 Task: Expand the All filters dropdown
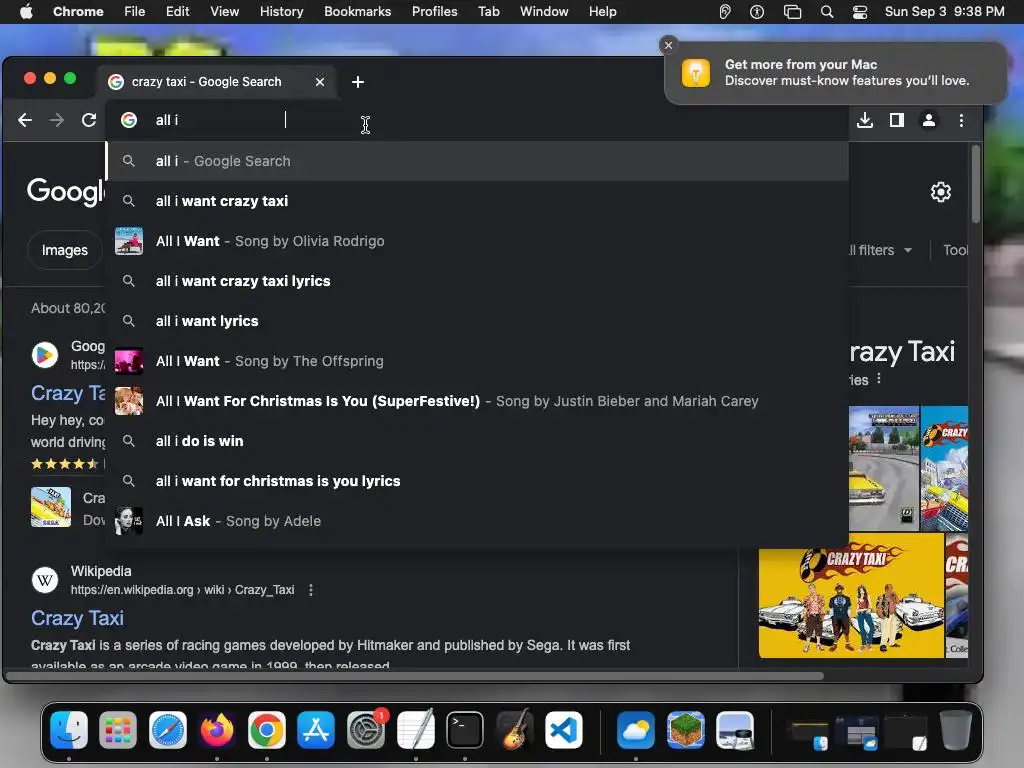click(880, 250)
